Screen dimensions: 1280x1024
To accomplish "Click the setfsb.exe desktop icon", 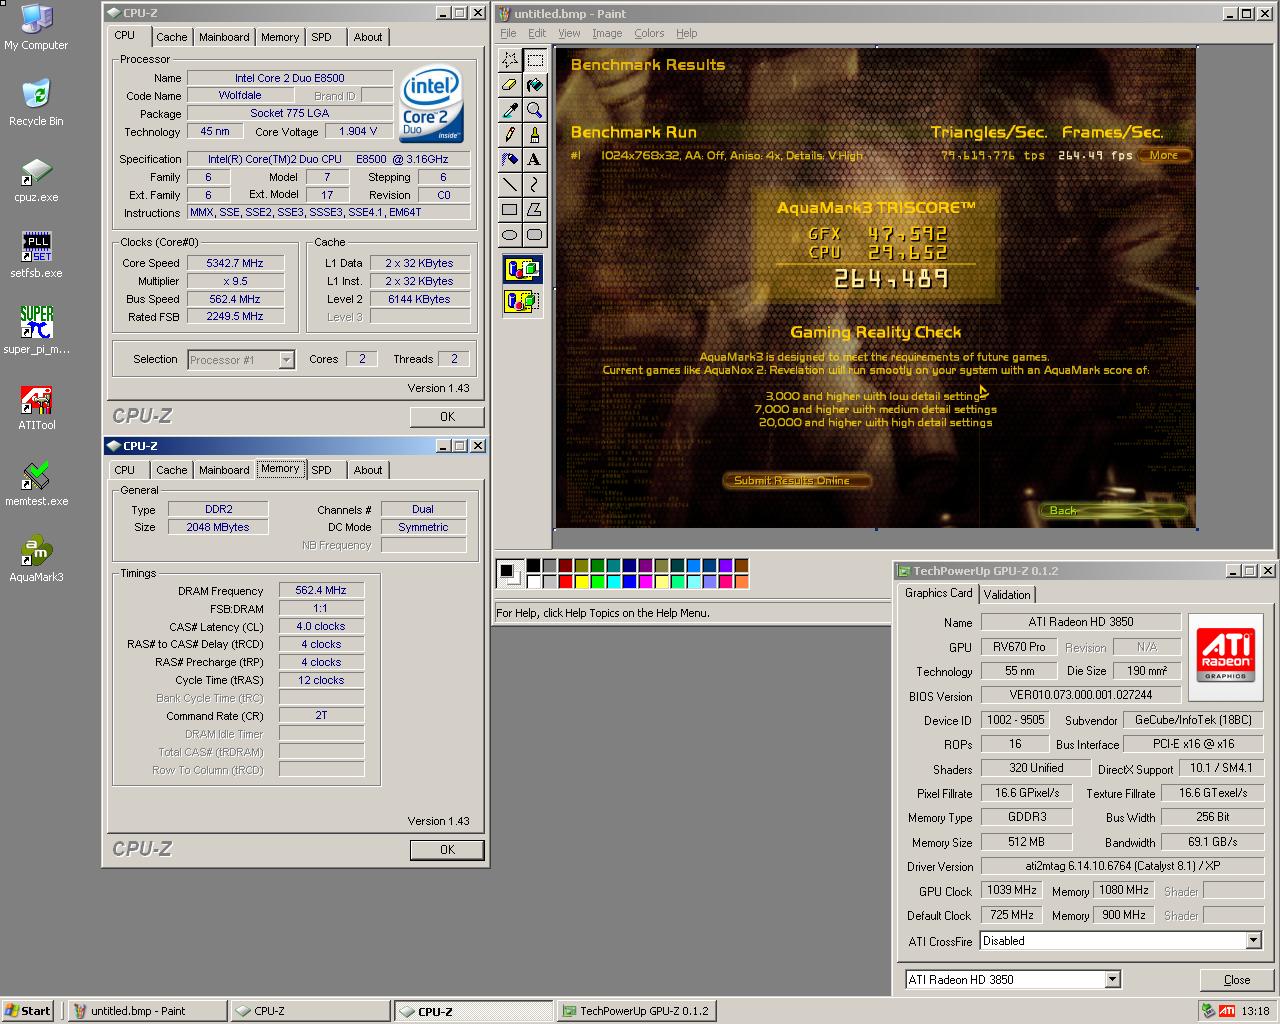I will (36, 256).
